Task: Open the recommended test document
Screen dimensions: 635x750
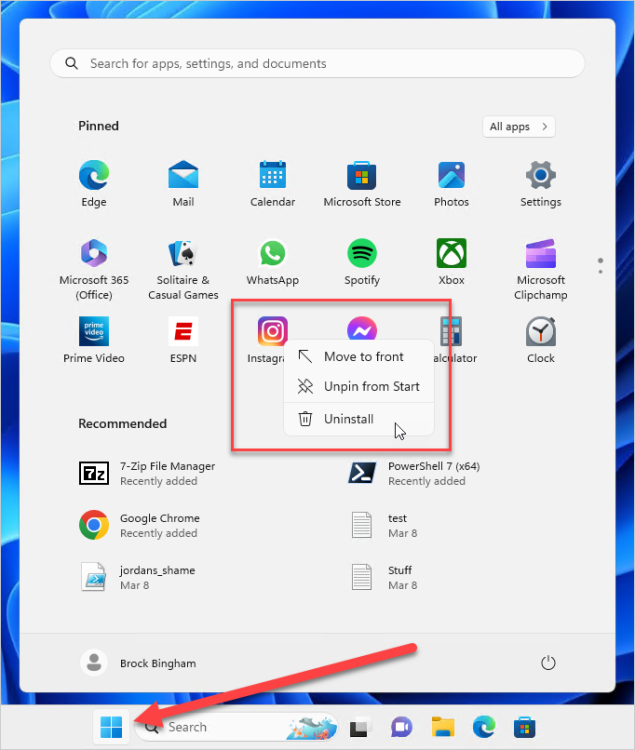Action: (x=384, y=525)
